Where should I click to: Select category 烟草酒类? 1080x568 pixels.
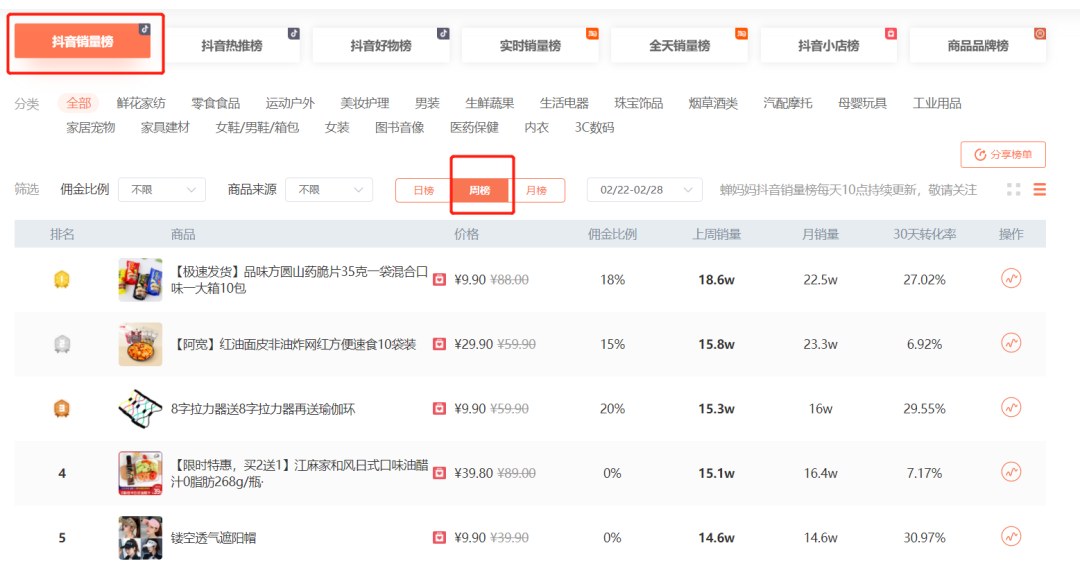(713, 103)
